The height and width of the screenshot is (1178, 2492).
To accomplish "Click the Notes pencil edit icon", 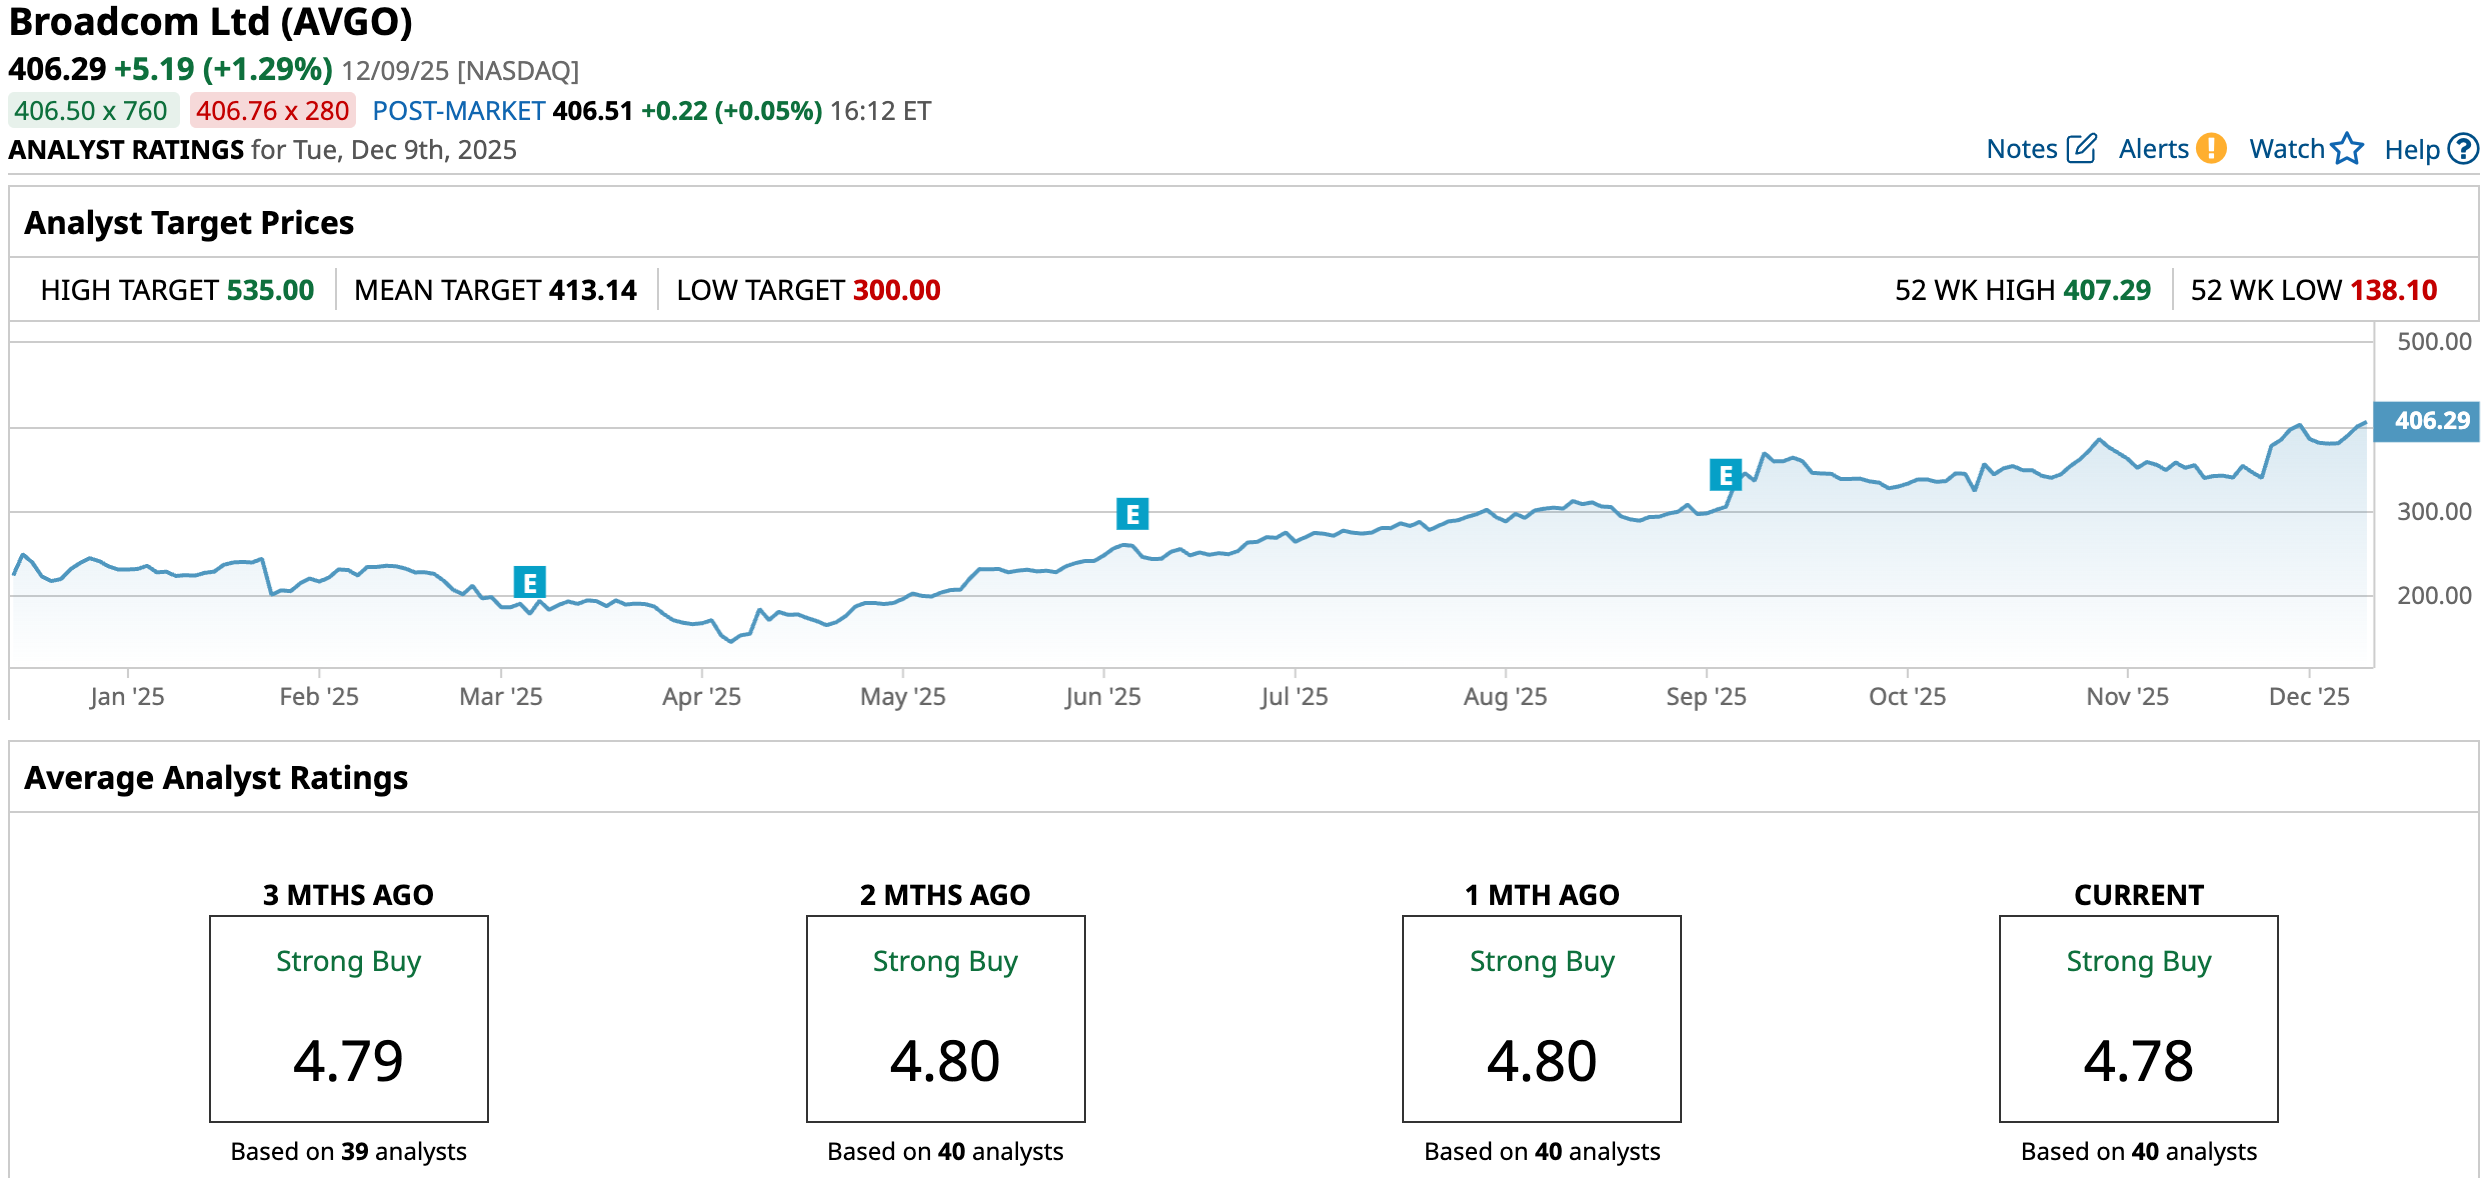I will [x=2081, y=149].
